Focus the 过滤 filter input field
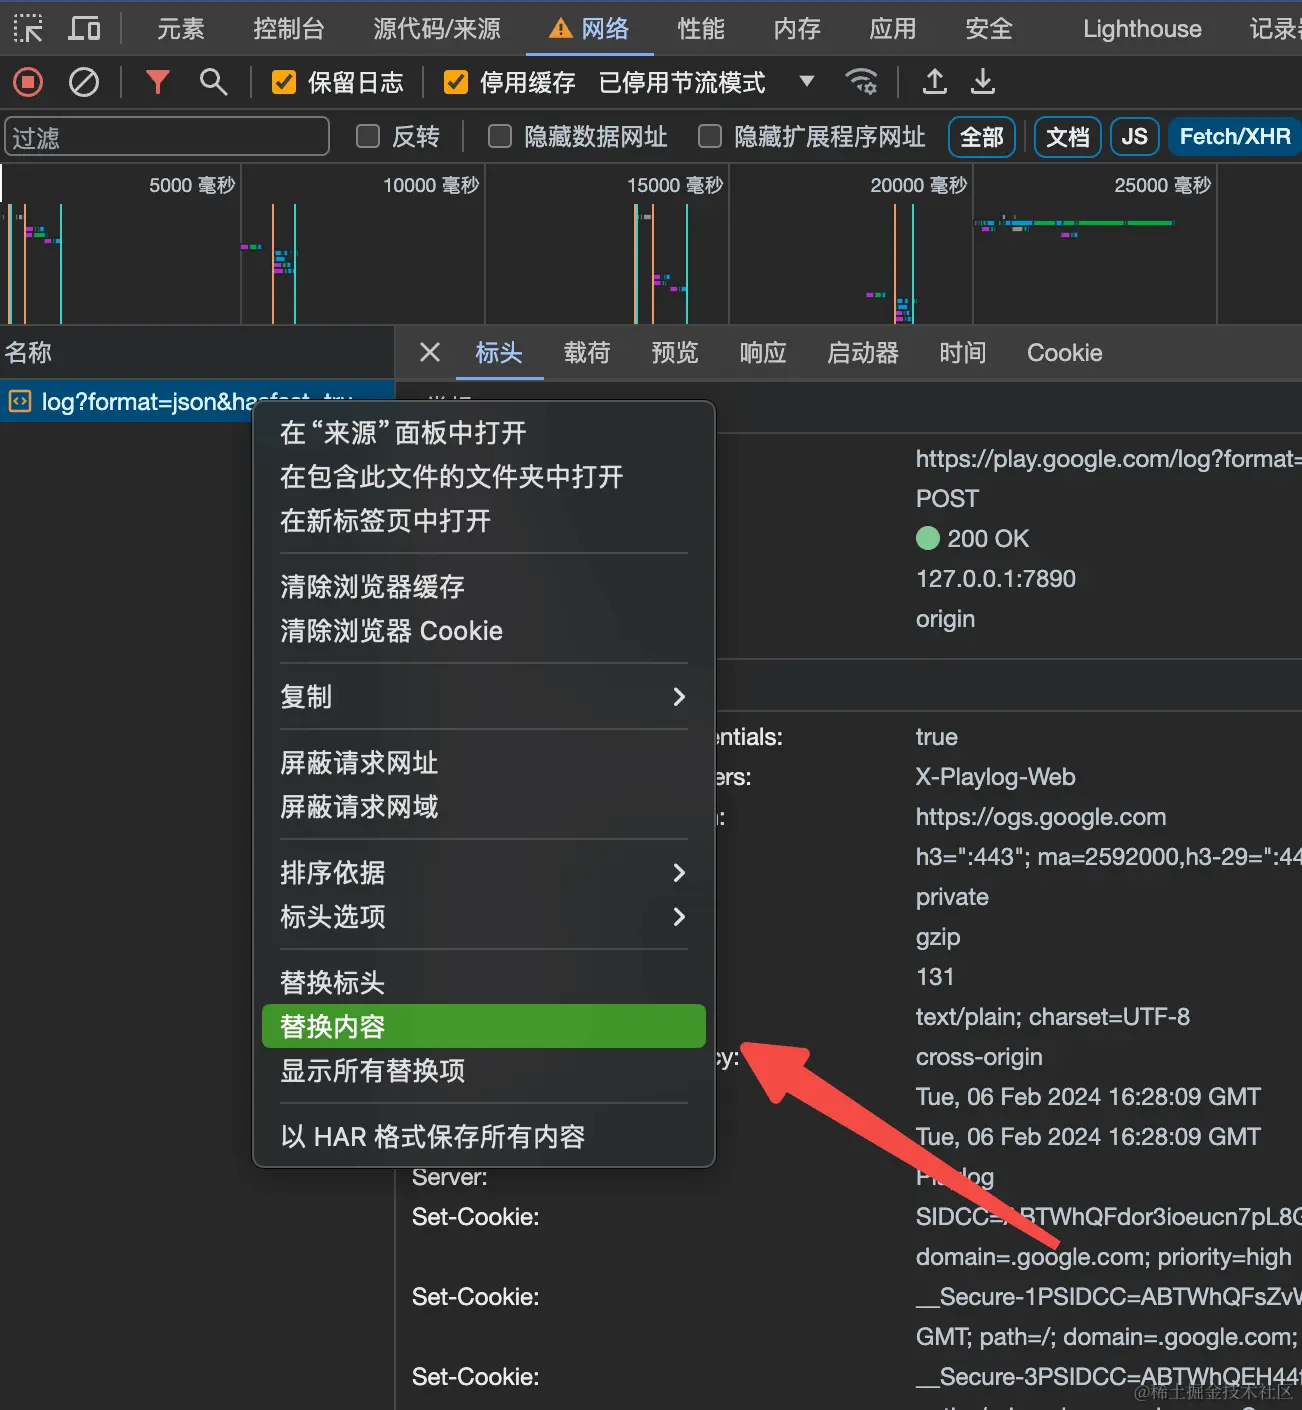The width and height of the screenshot is (1302, 1410). (x=167, y=136)
